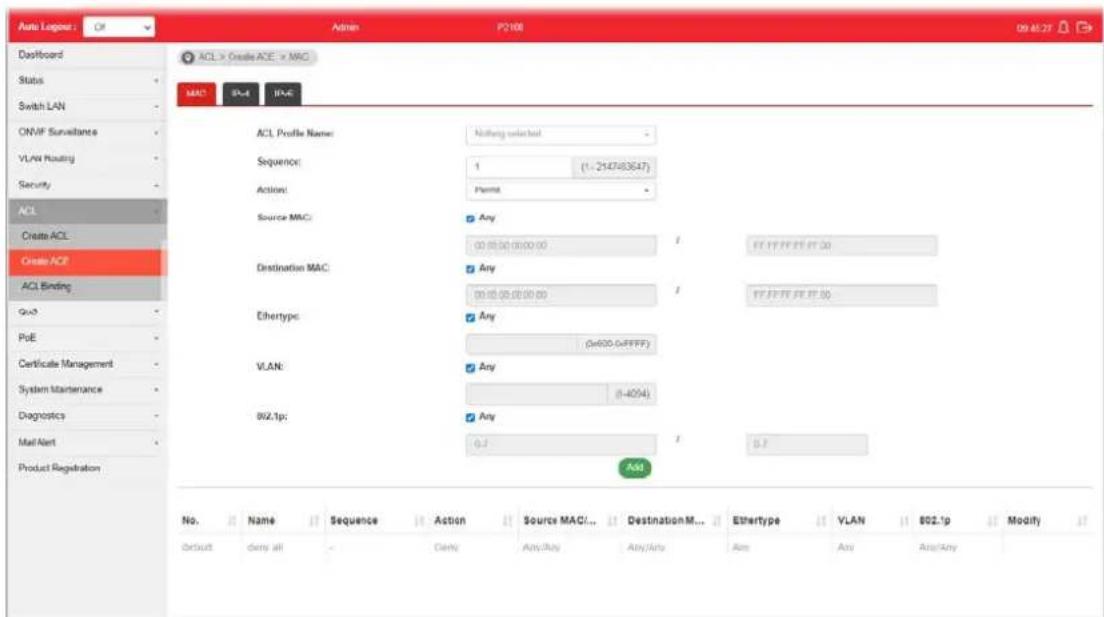Image resolution: width=1104 pixels, height=617 pixels.
Task: Click the 'default' row number cell
Action: (196, 547)
